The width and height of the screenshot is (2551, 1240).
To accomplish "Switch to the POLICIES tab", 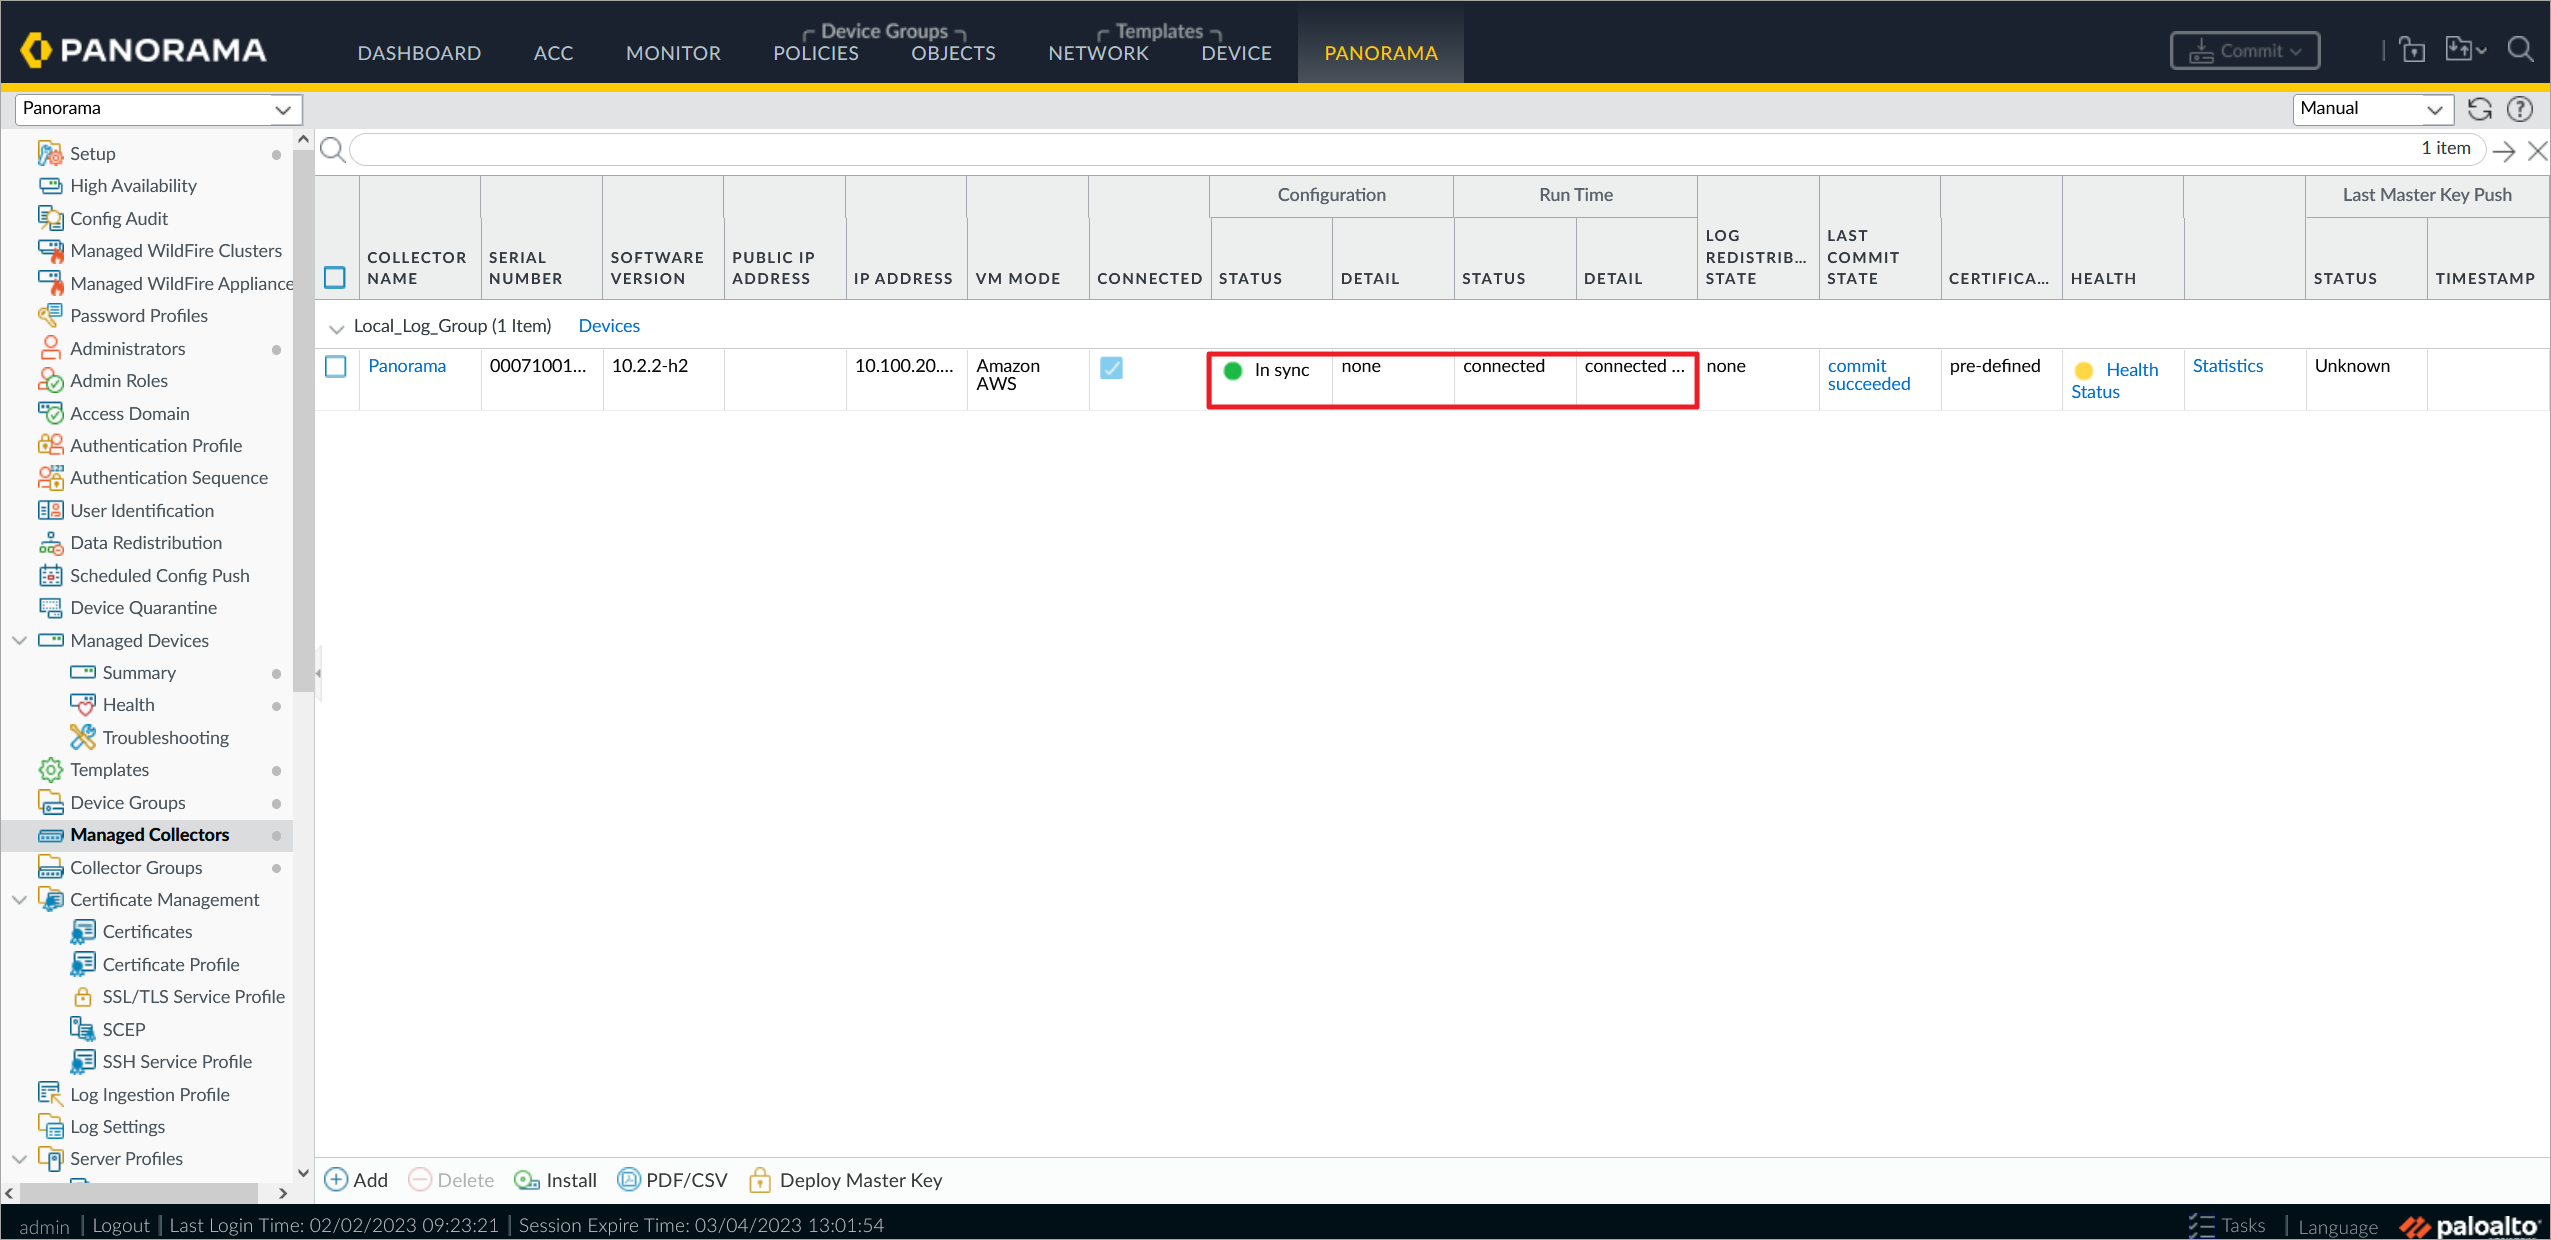I will 816,53.
